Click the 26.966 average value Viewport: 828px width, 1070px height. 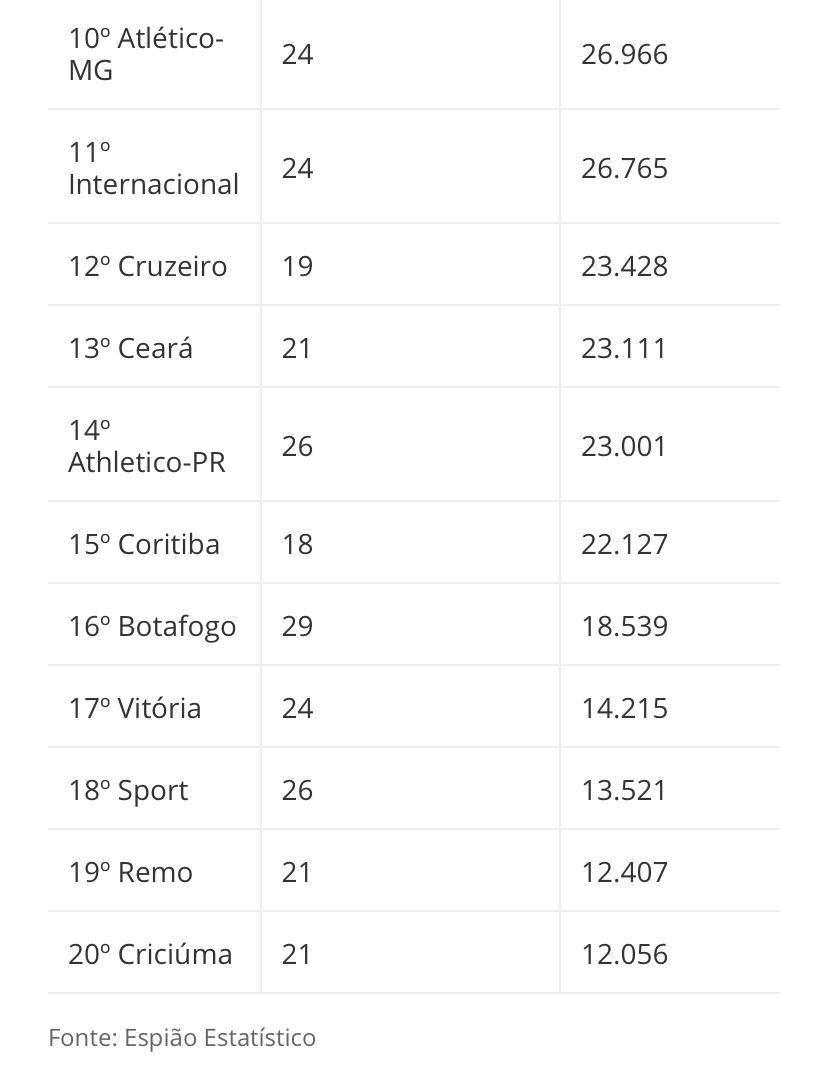pyautogui.click(x=624, y=55)
